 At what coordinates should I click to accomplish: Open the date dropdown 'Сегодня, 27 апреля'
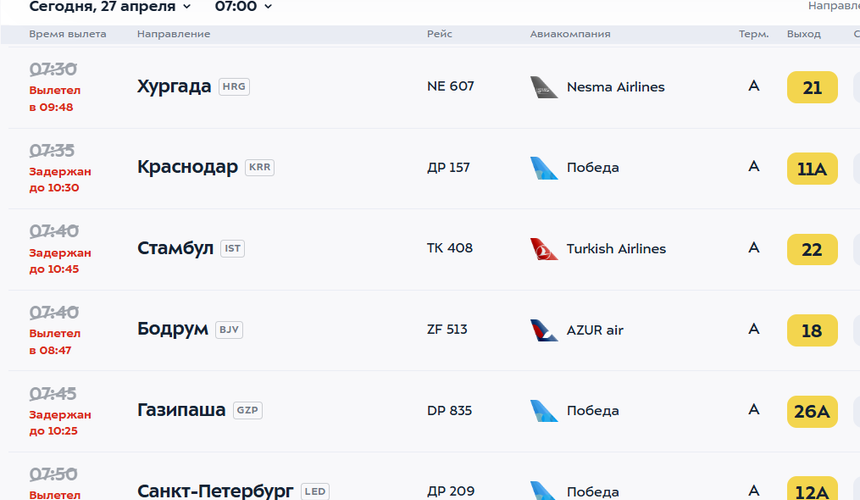point(110,7)
